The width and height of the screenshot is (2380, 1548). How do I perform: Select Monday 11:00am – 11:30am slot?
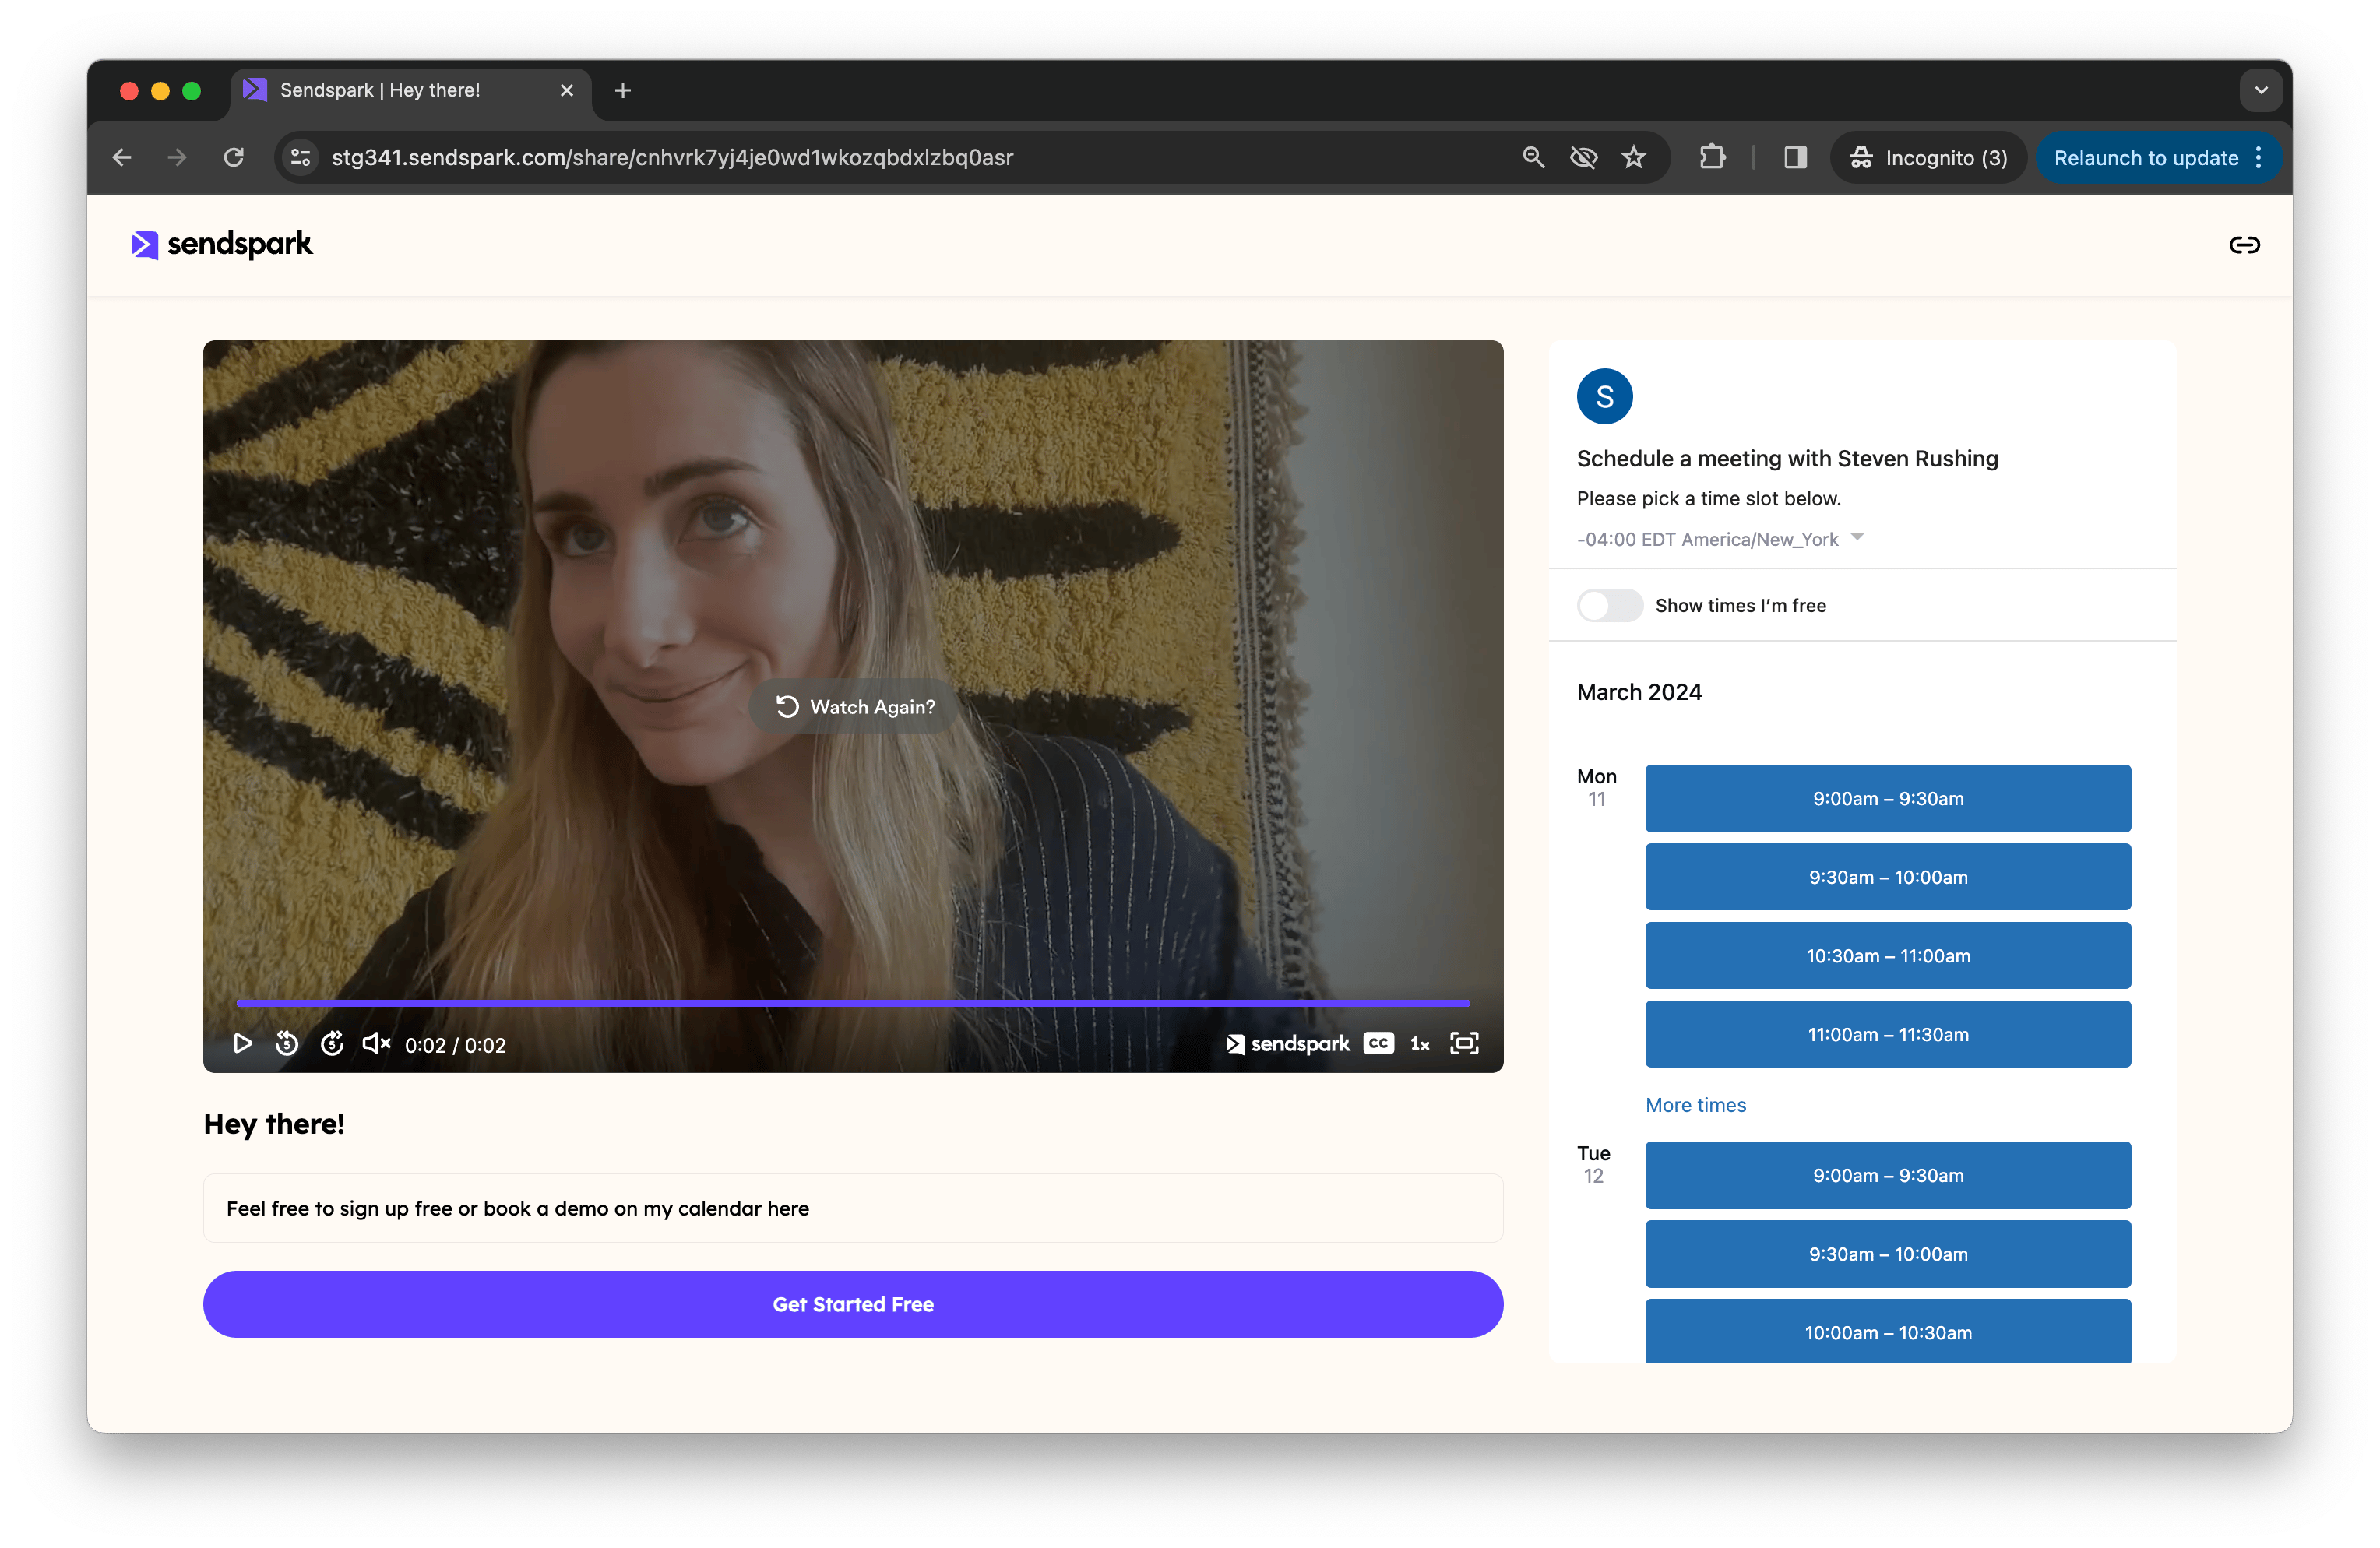(x=1888, y=1035)
